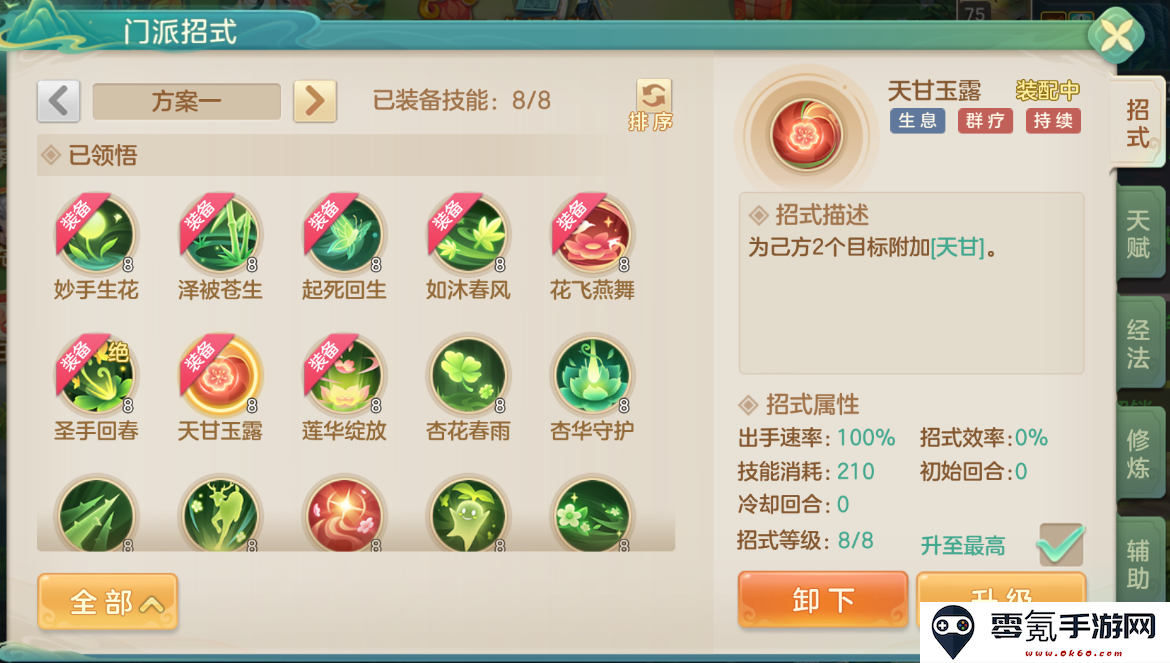Open the 修炼 side tab
This screenshot has width=1170, height=663.
click(1139, 453)
